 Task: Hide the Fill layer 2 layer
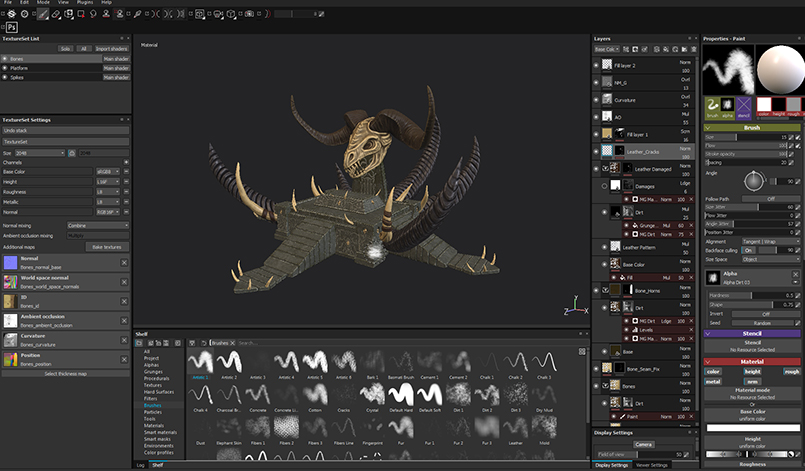click(x=596, y=65)
